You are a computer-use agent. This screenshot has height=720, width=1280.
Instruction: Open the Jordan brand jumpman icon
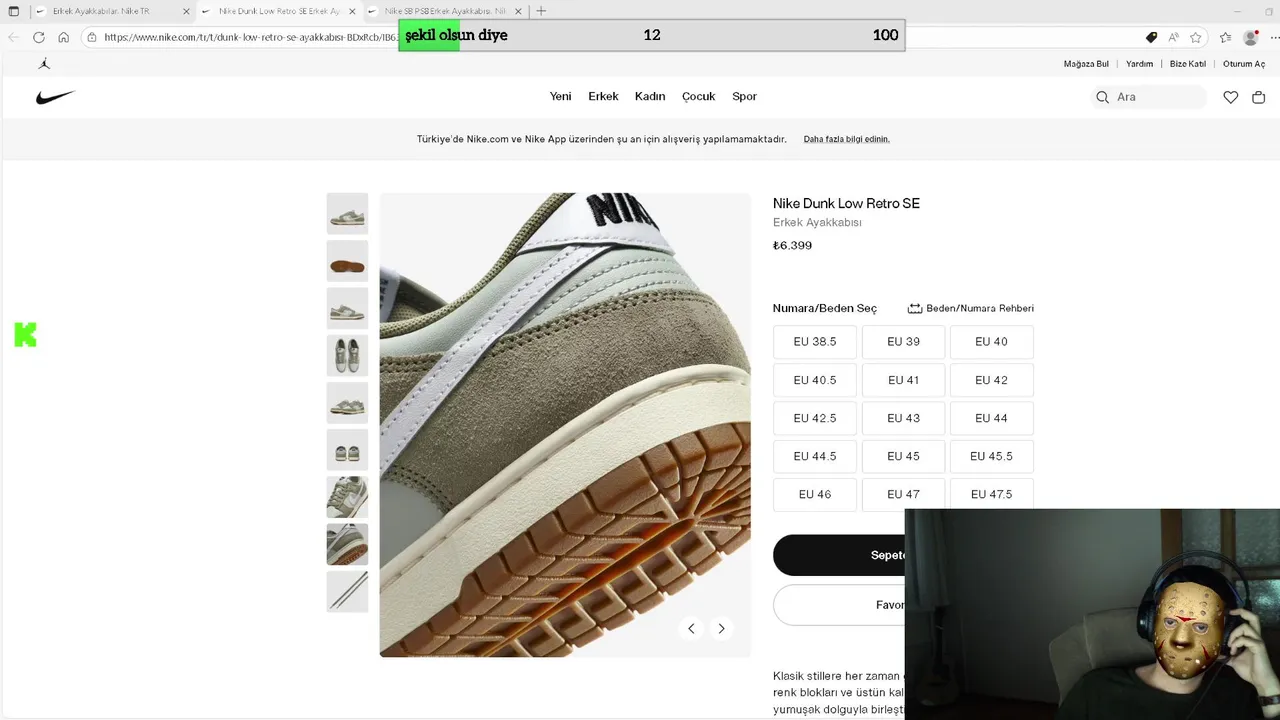44,64
